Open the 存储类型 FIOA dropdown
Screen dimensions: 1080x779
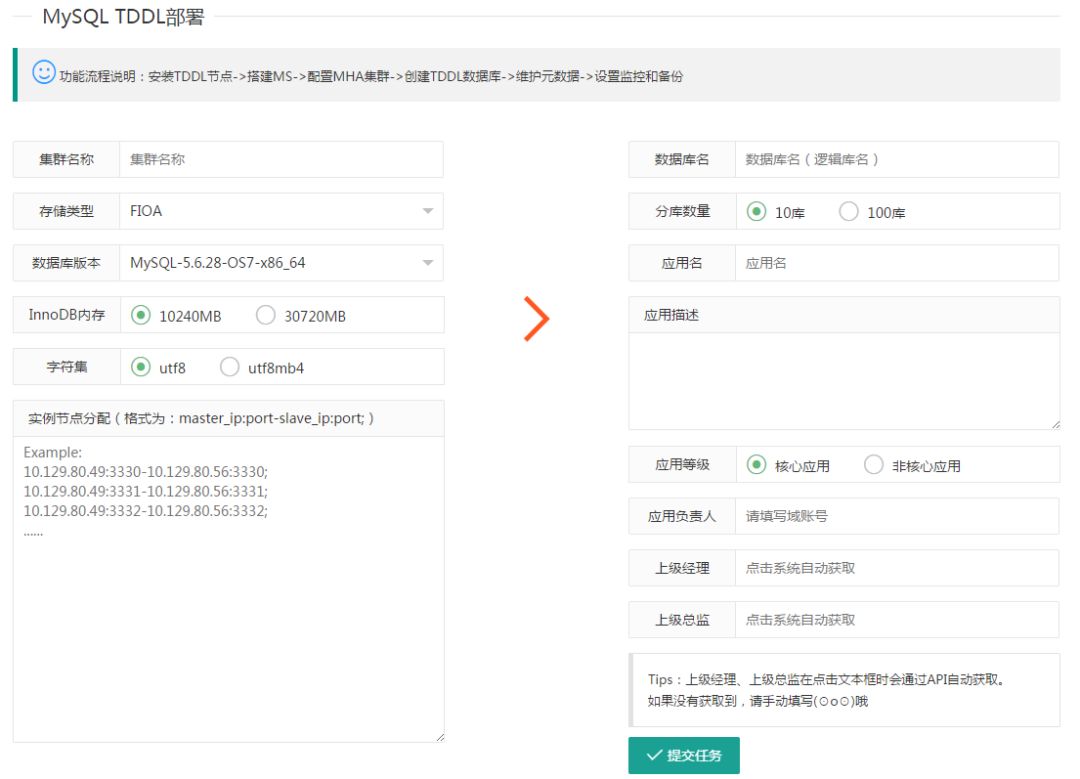(x=281, y=211)
